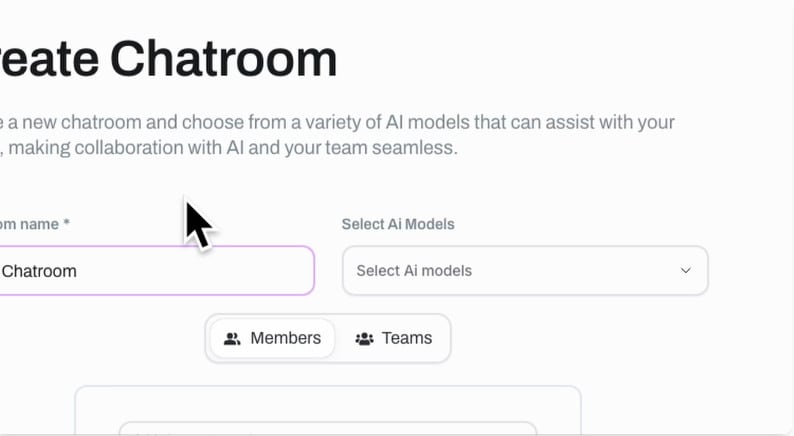Click the chevron arrow in Ai models dropdown
794x436 pixels.
click(686, 271)
